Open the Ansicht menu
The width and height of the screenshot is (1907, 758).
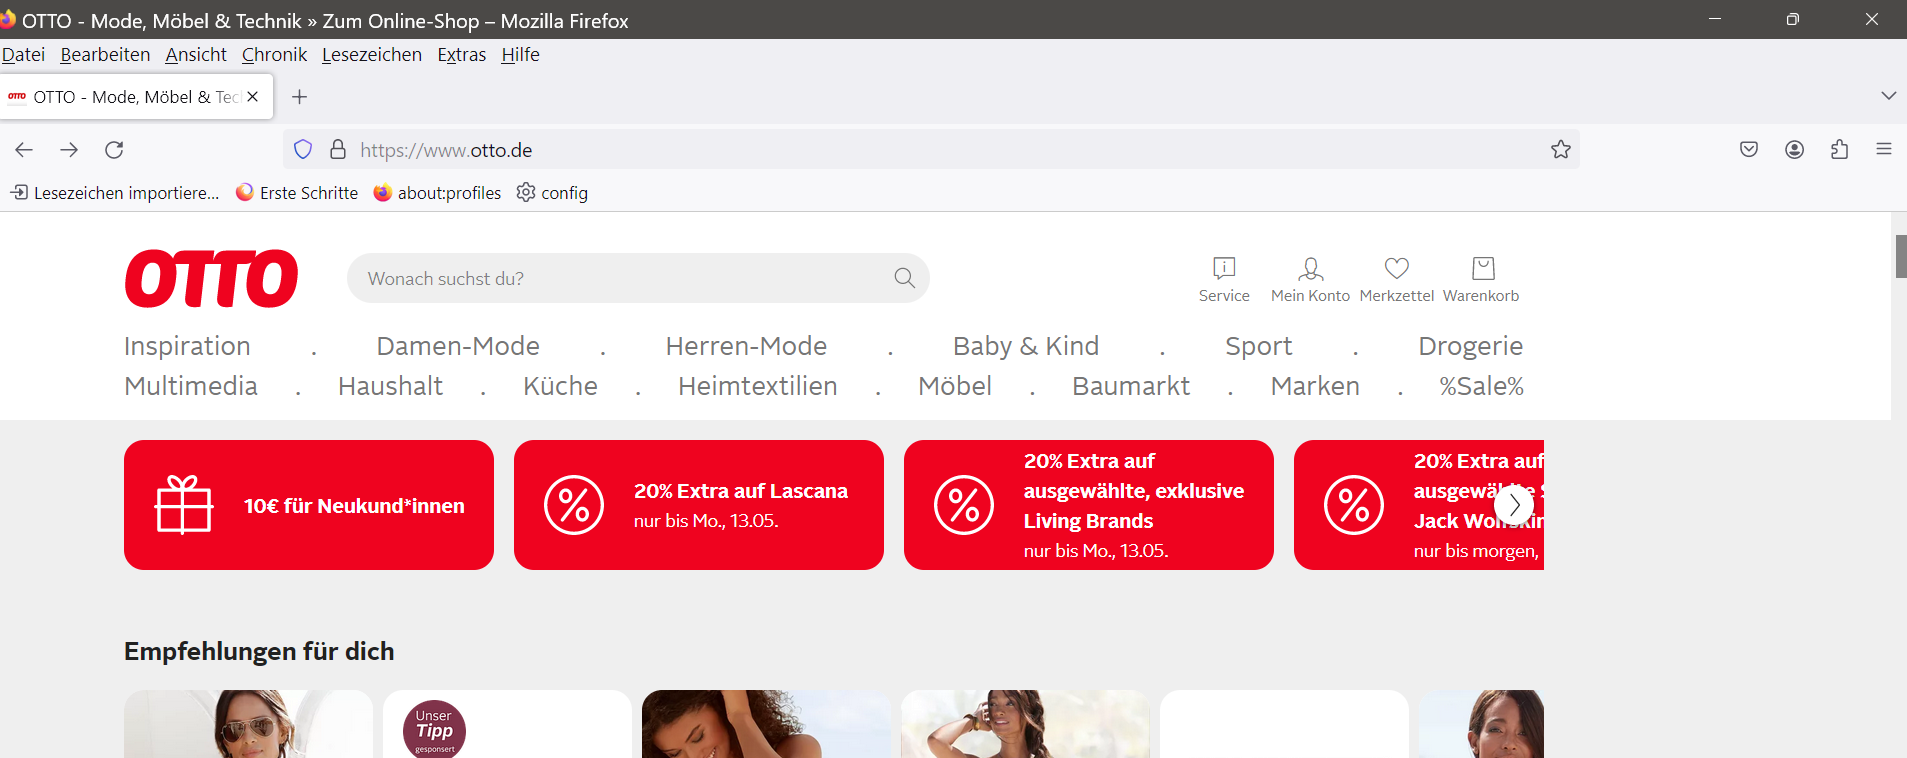196,55
